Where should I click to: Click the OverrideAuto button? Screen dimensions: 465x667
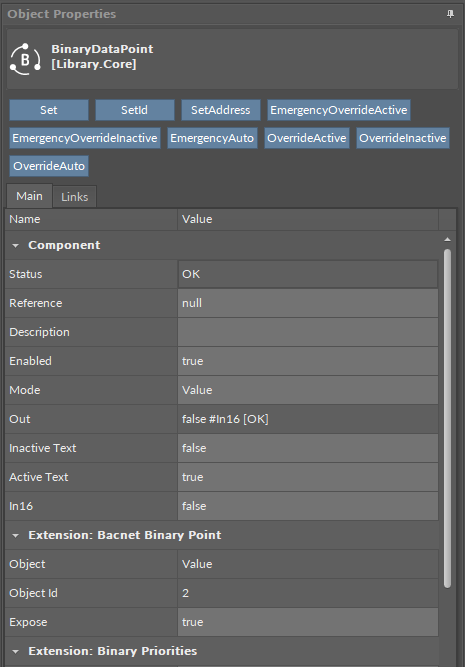49,166
